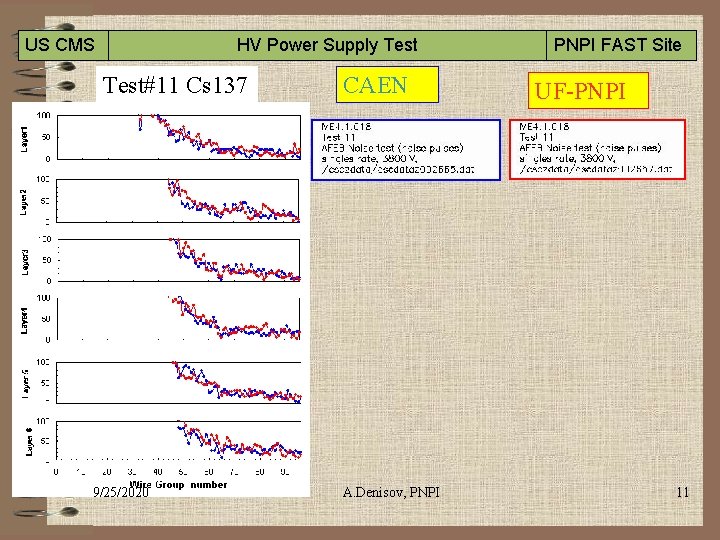Click the yellow UF-PNPI label box
Image resolution: width=720 pixels, height=540 pixels.
588,90
